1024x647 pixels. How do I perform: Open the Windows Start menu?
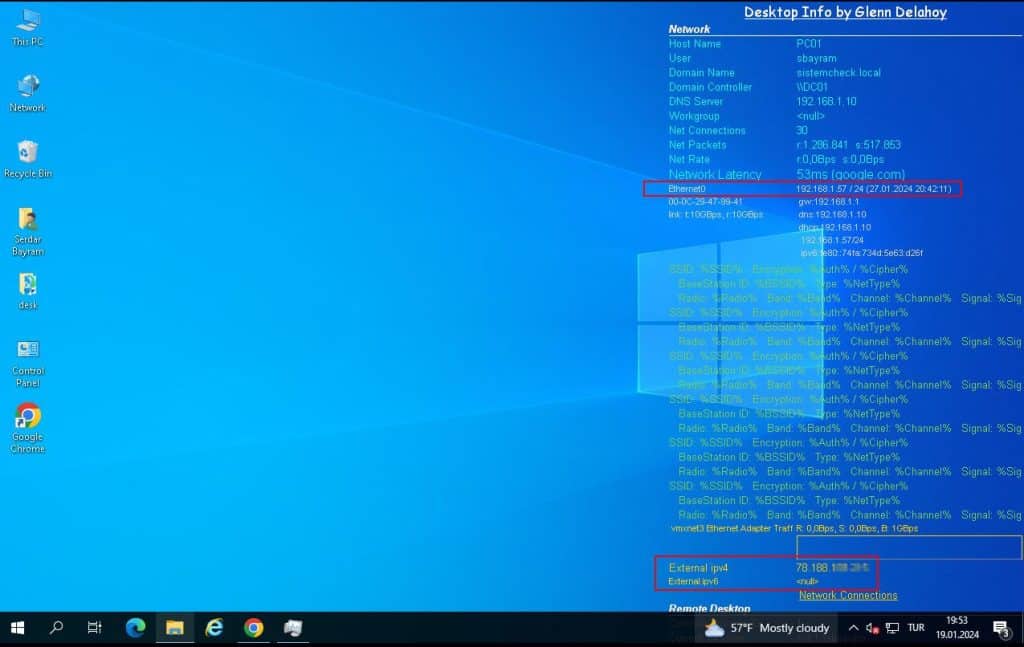tap(17, 628)
